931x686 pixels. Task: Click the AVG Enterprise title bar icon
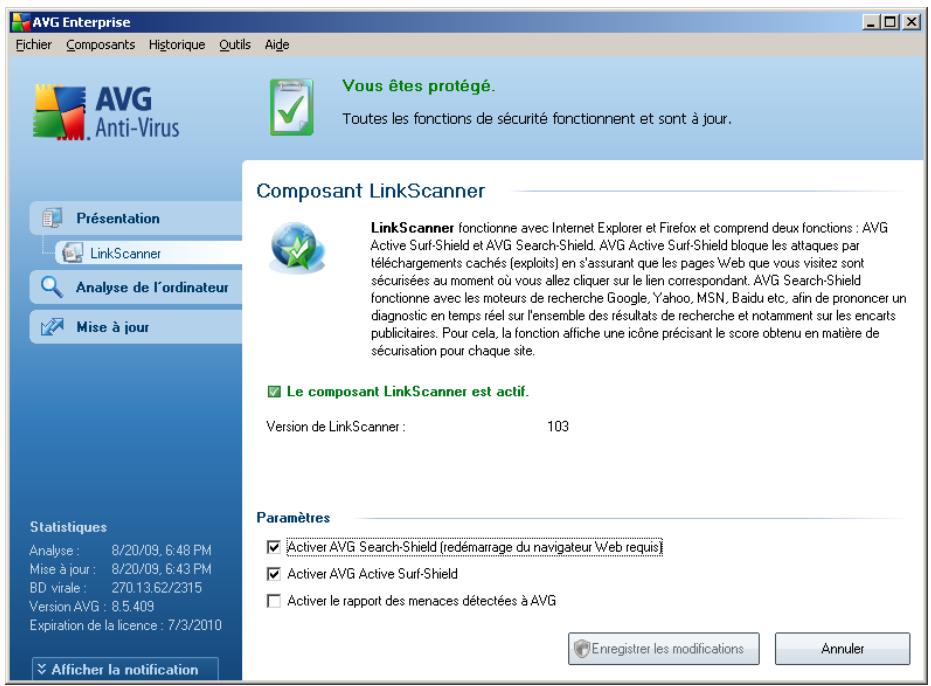pos(21,22)
